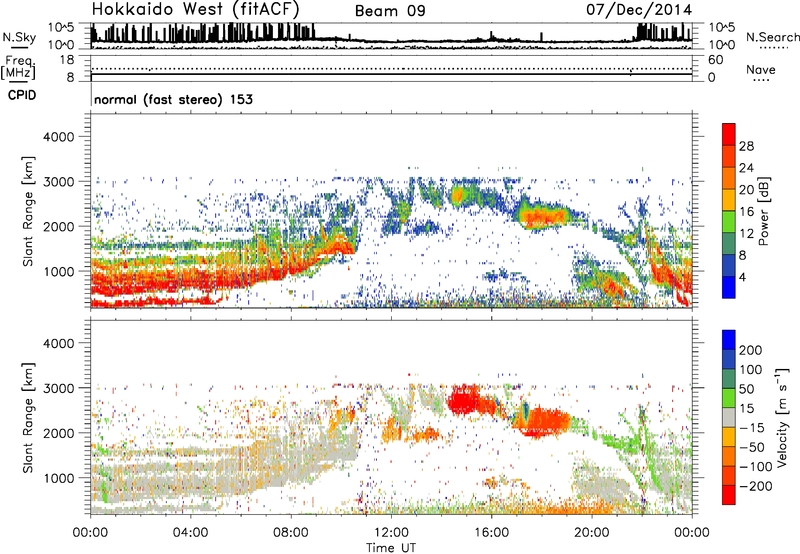
Task: Click the "50" velocity colorbar label
Action: tap(746, 389)
